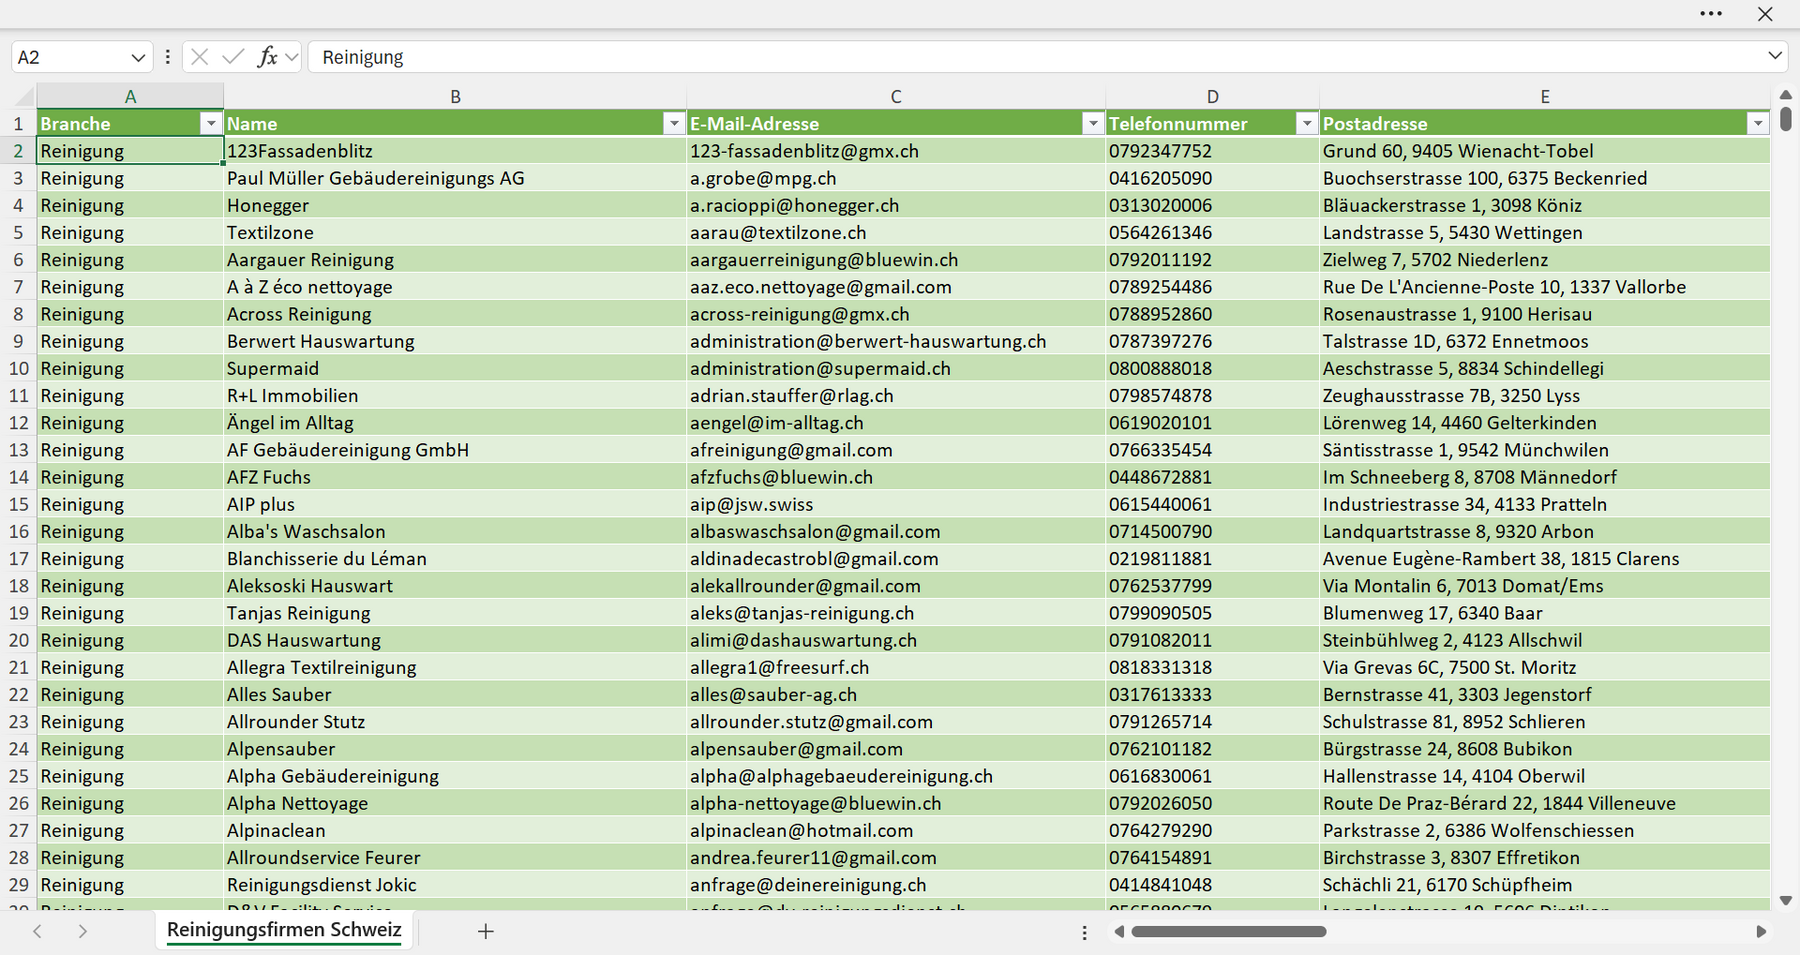Add a new sheet with plus icon
Image resolution: width=1800 pixels, height=955 pixels.
point(486,931)
